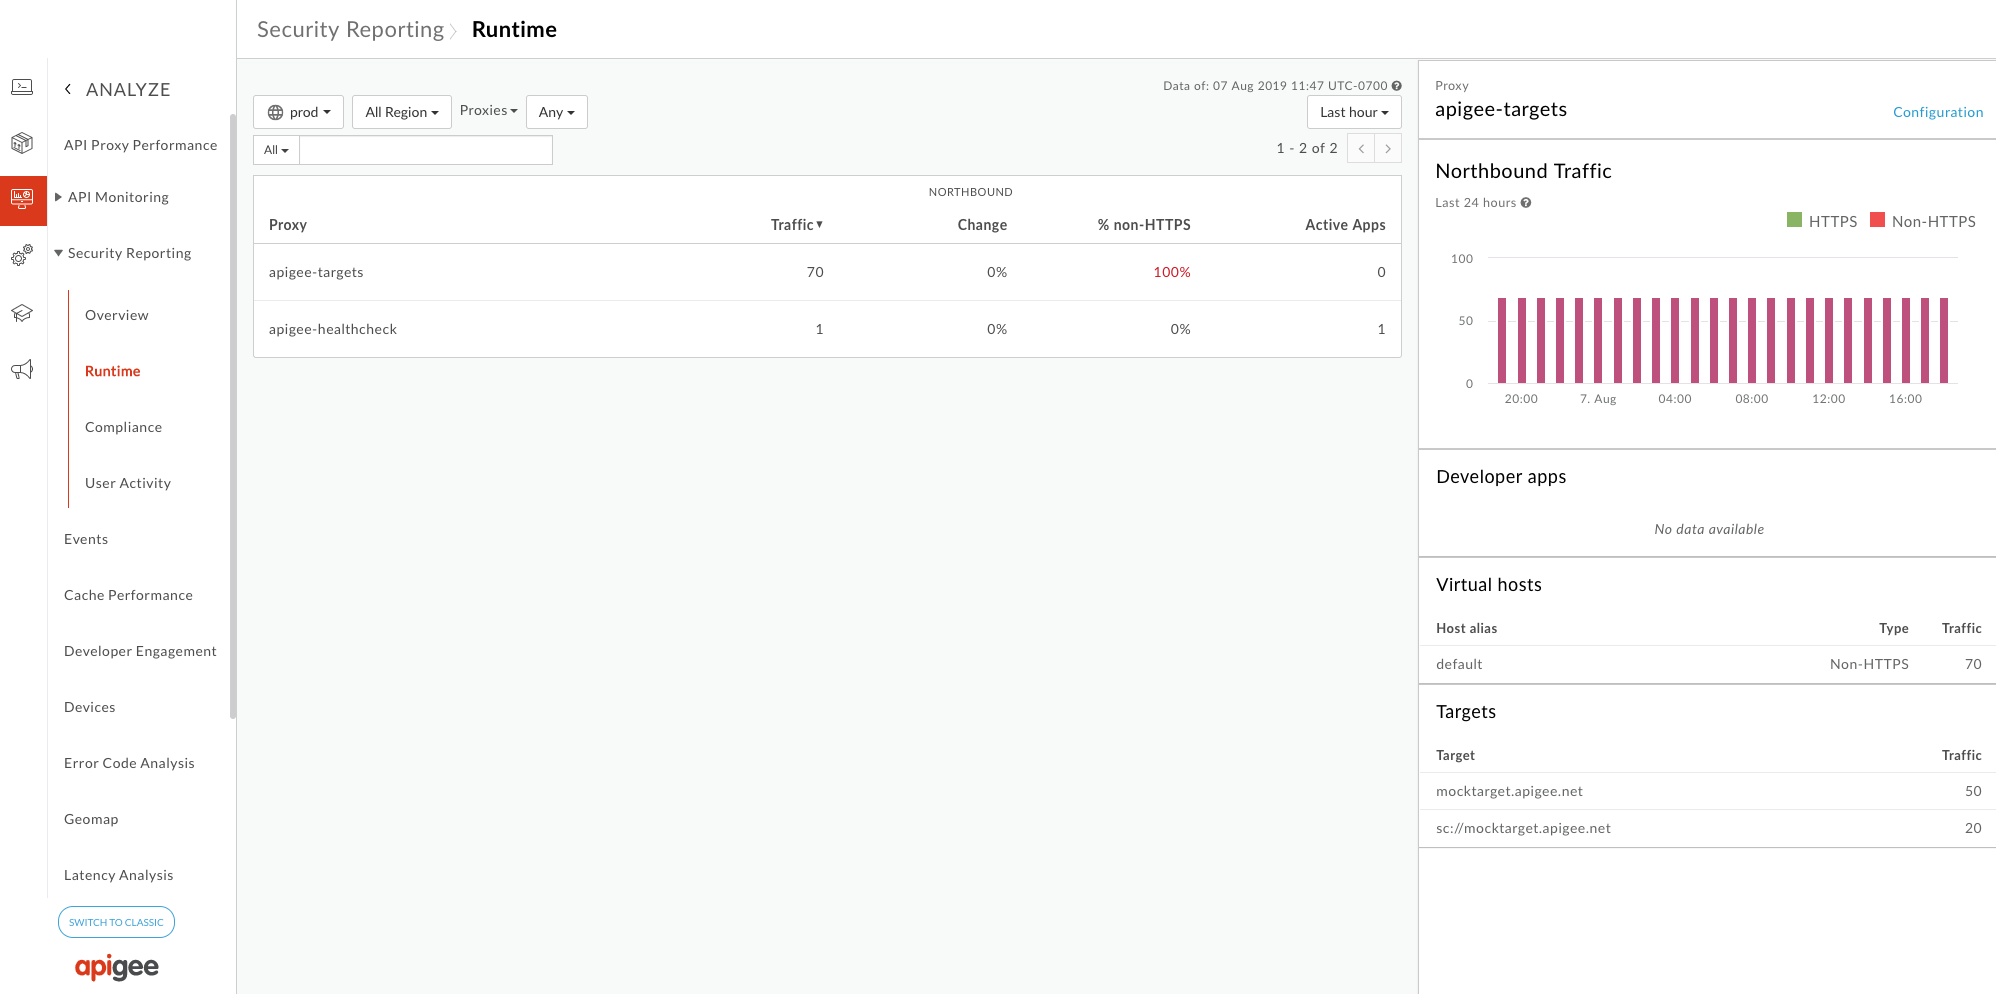The width and height of the screenshot is (1996, 994).
Task: Click the proxy search input field
Action: coord(426,150)
